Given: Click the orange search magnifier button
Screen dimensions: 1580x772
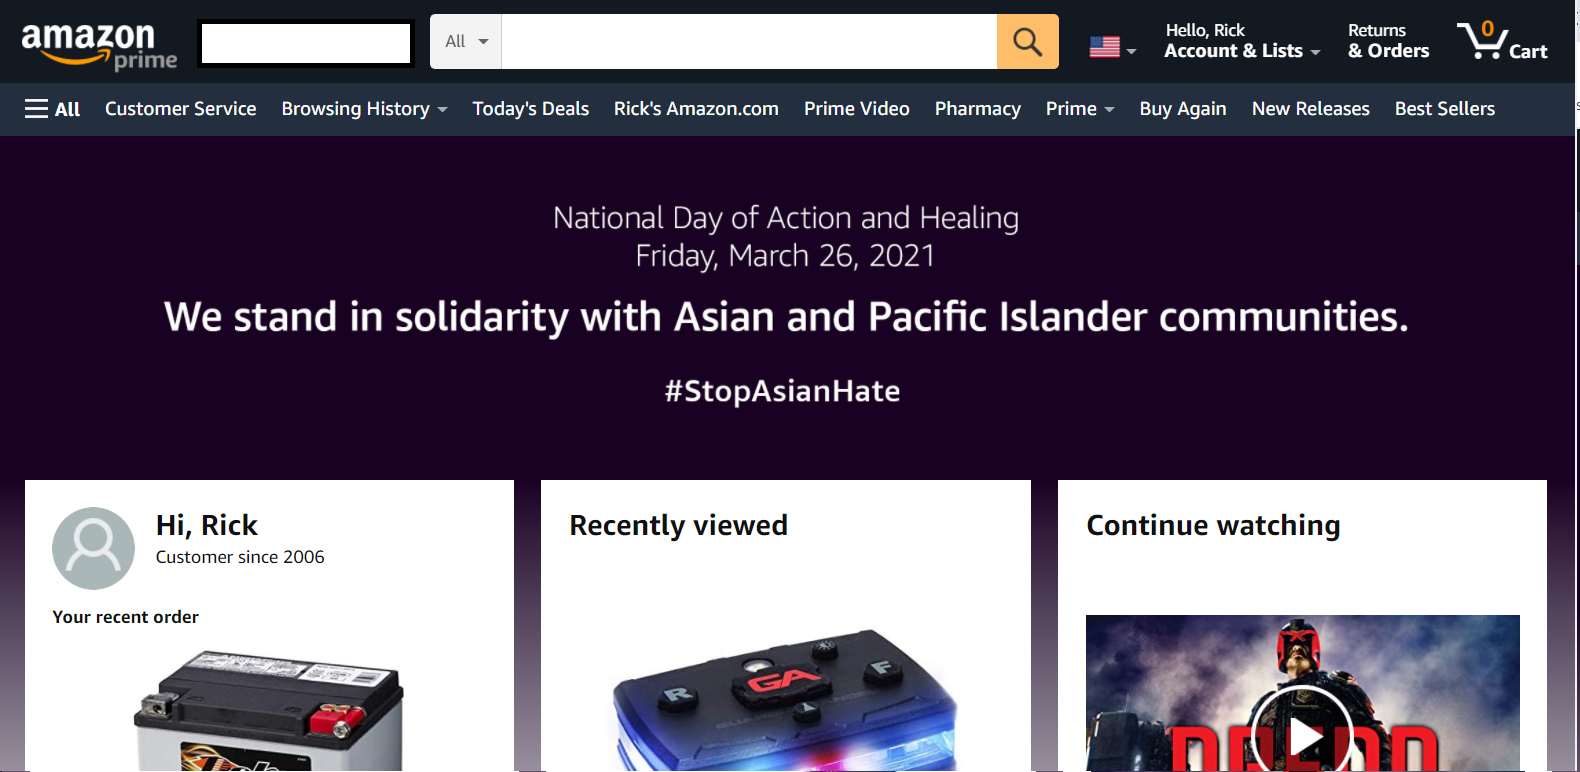Looking at the screenshot, I should 1027,41.
